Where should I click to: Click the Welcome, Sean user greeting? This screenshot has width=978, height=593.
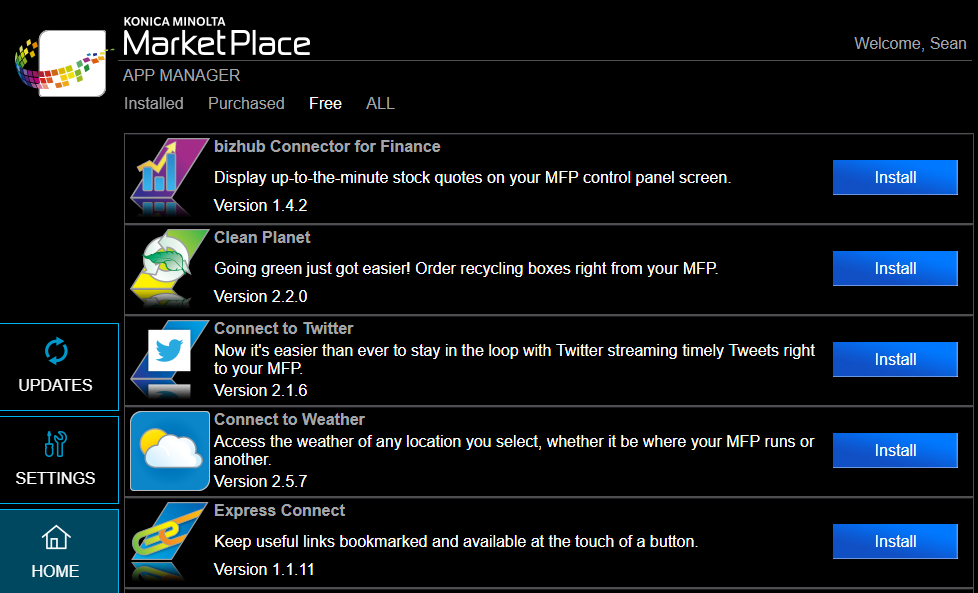tap(910, 44)
